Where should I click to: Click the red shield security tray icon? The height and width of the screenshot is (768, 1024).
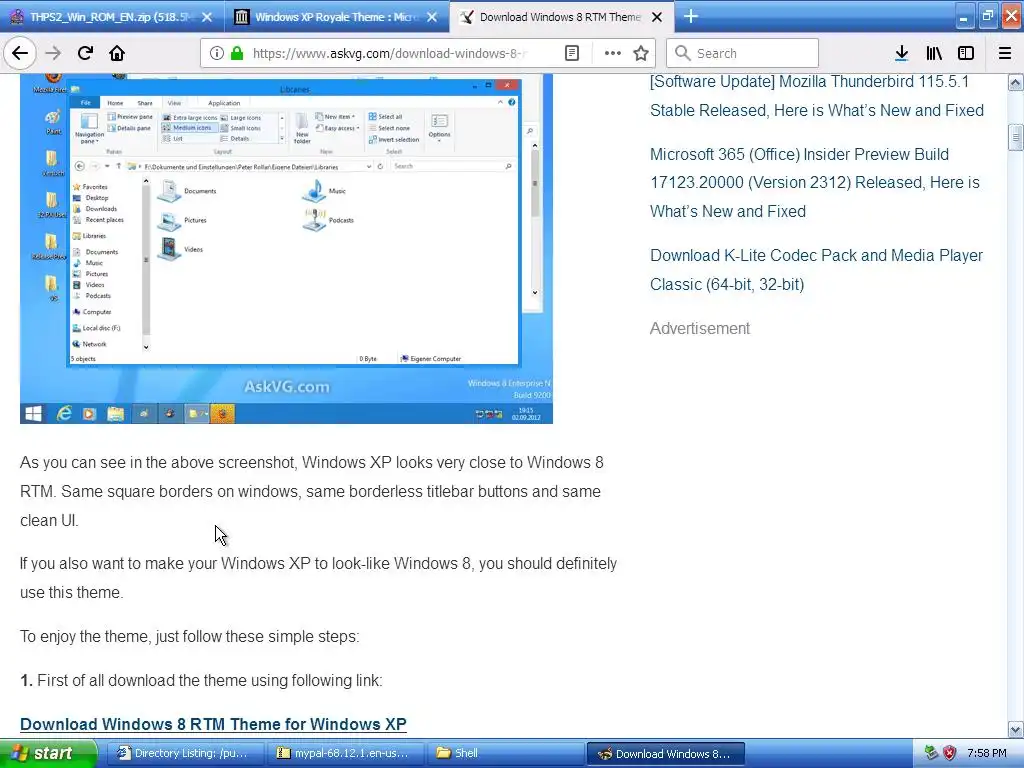pyautogui.click(x=950, y=753)
